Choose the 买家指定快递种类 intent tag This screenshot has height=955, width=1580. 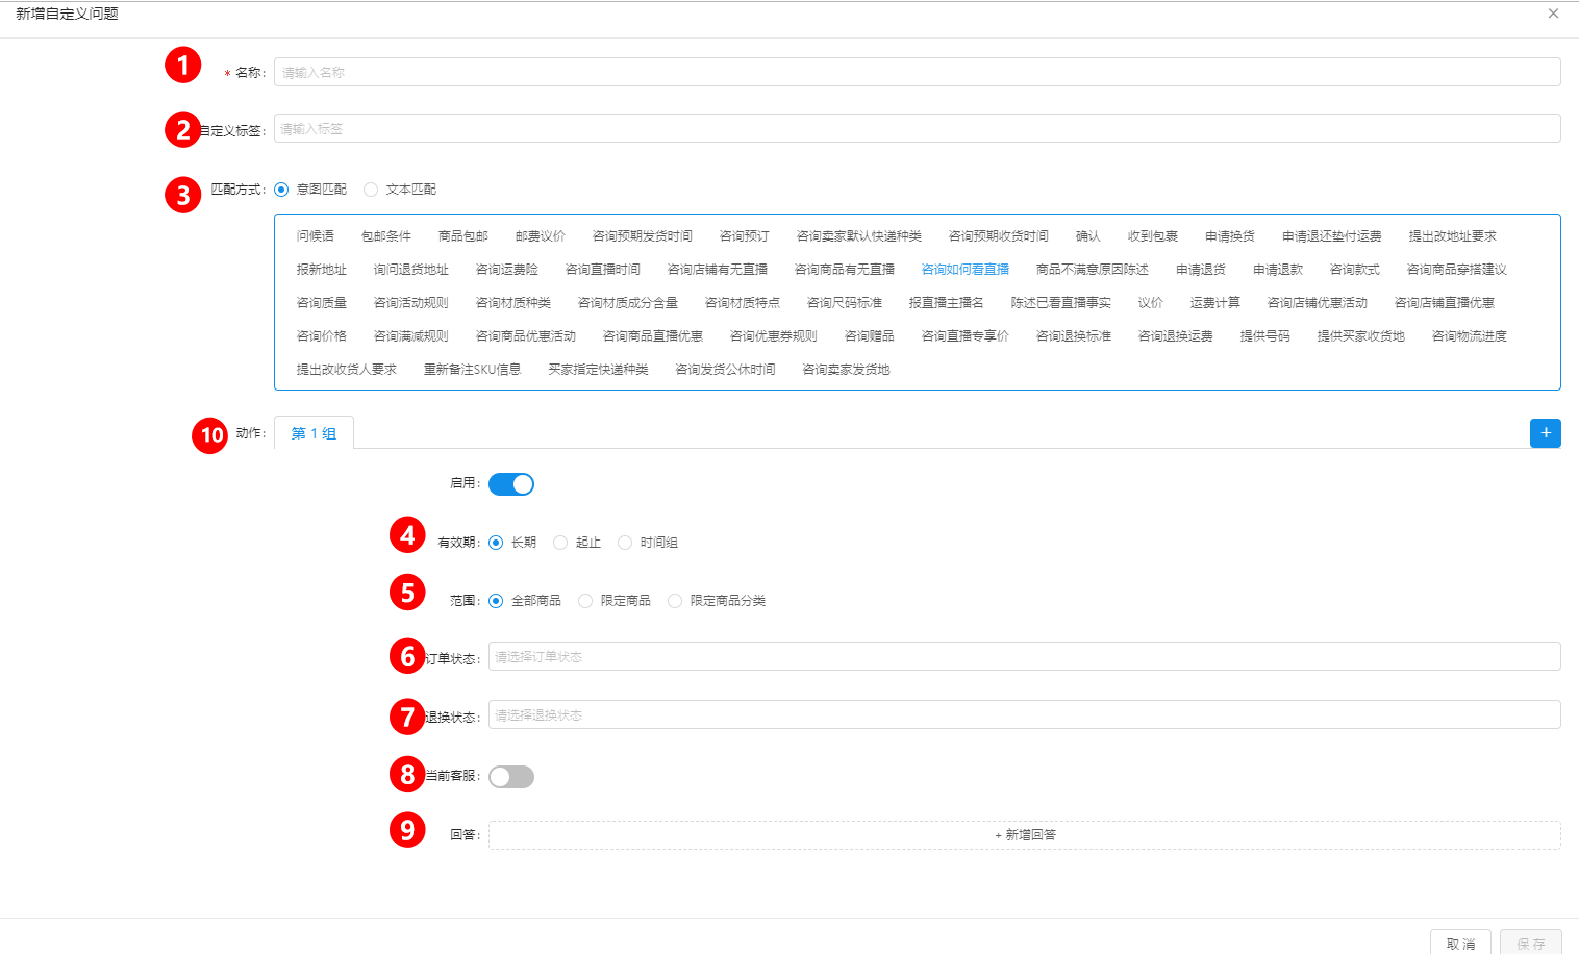[598, 369]
